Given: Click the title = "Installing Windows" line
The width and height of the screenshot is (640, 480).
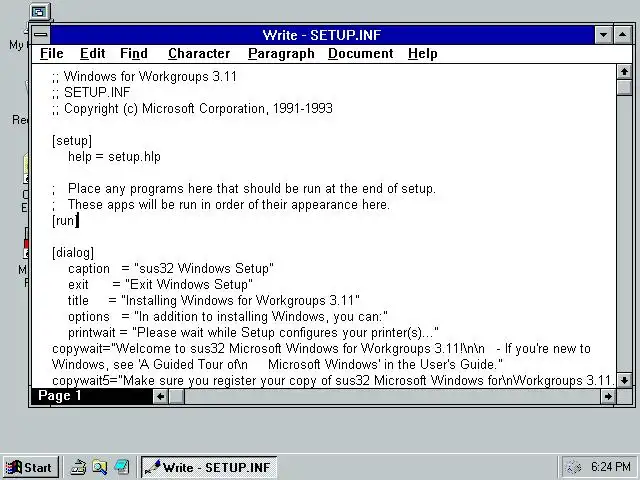Looking at the screenshot, I should 213,301.
